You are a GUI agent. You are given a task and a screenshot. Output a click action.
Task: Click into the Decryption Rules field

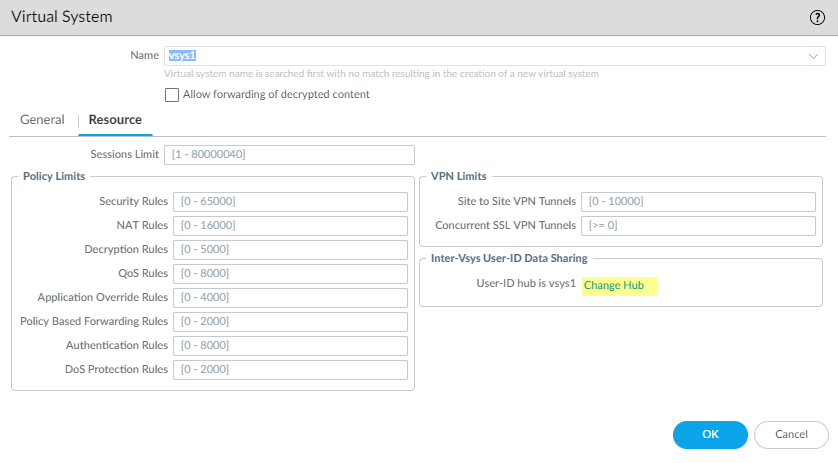(x=290, y=250)
